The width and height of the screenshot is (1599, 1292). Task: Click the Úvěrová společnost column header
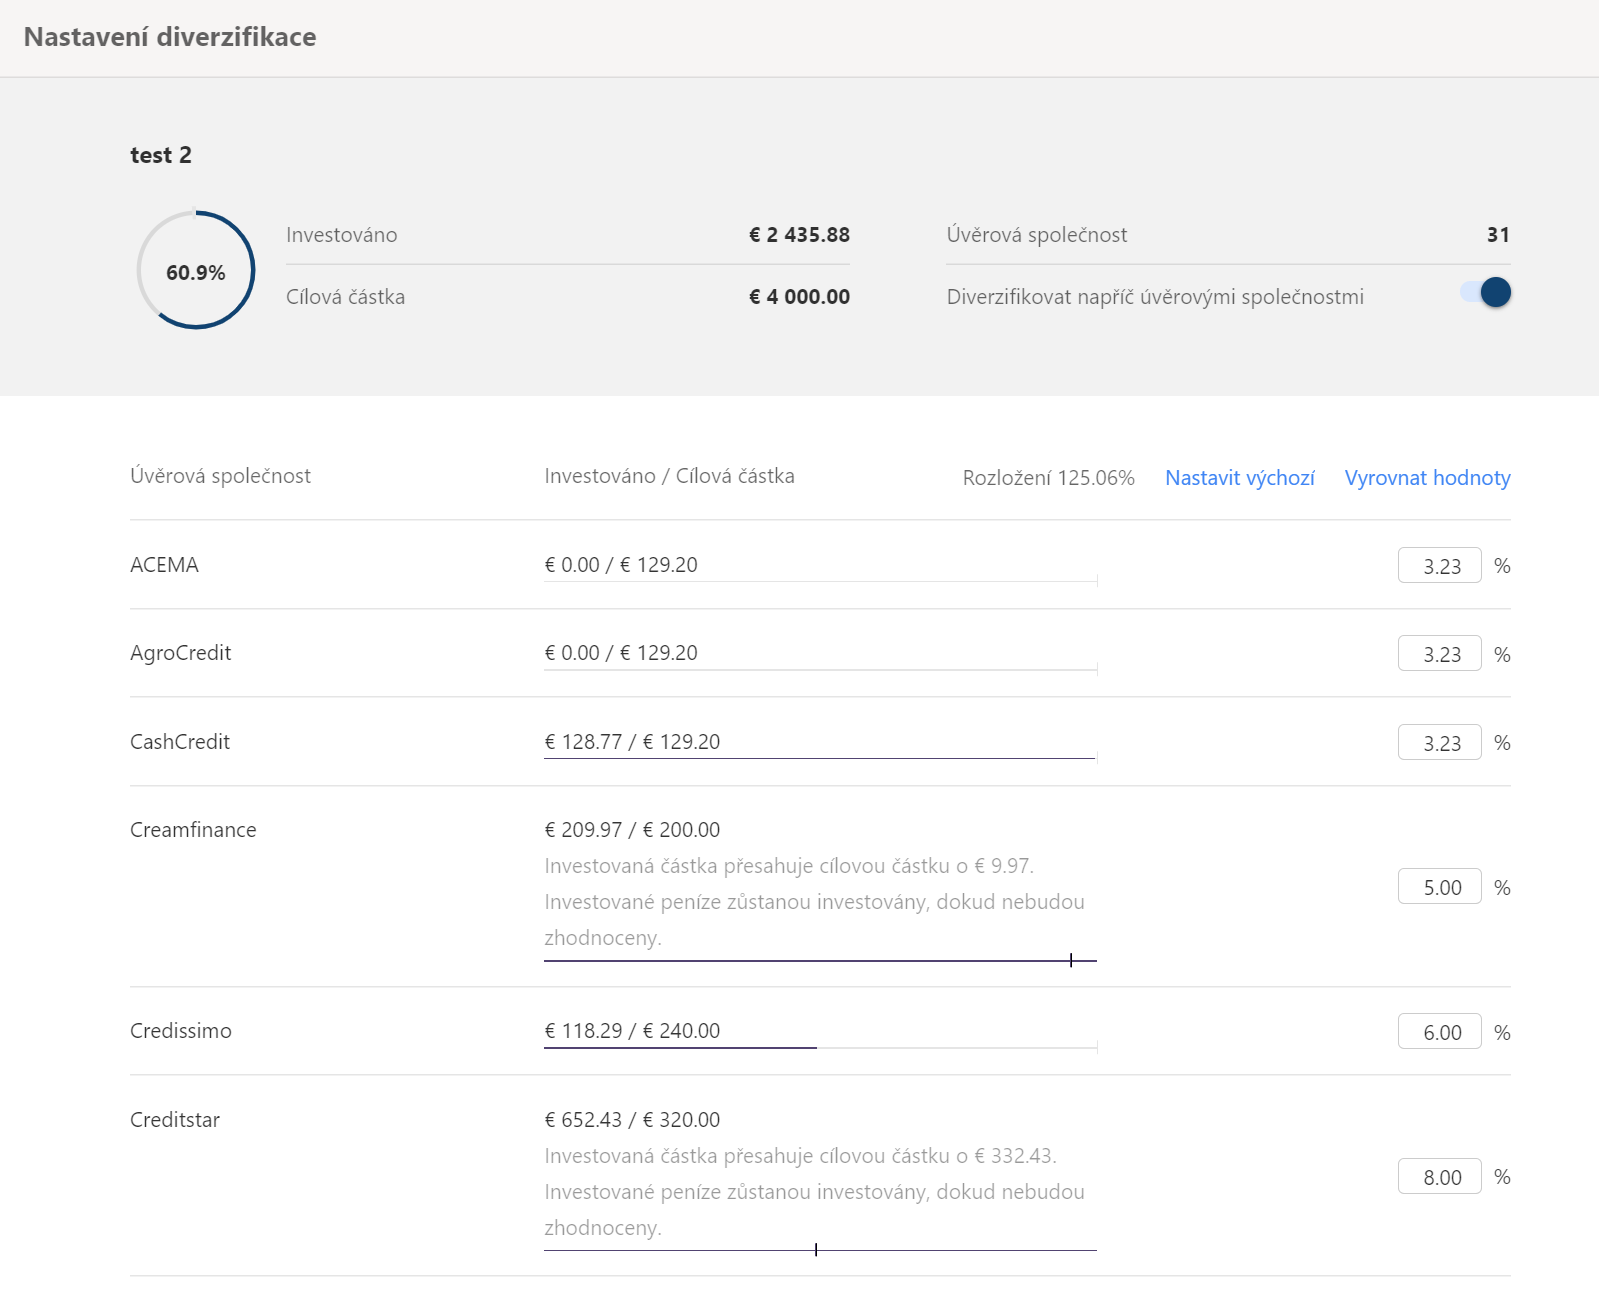(x=220, y=476)
